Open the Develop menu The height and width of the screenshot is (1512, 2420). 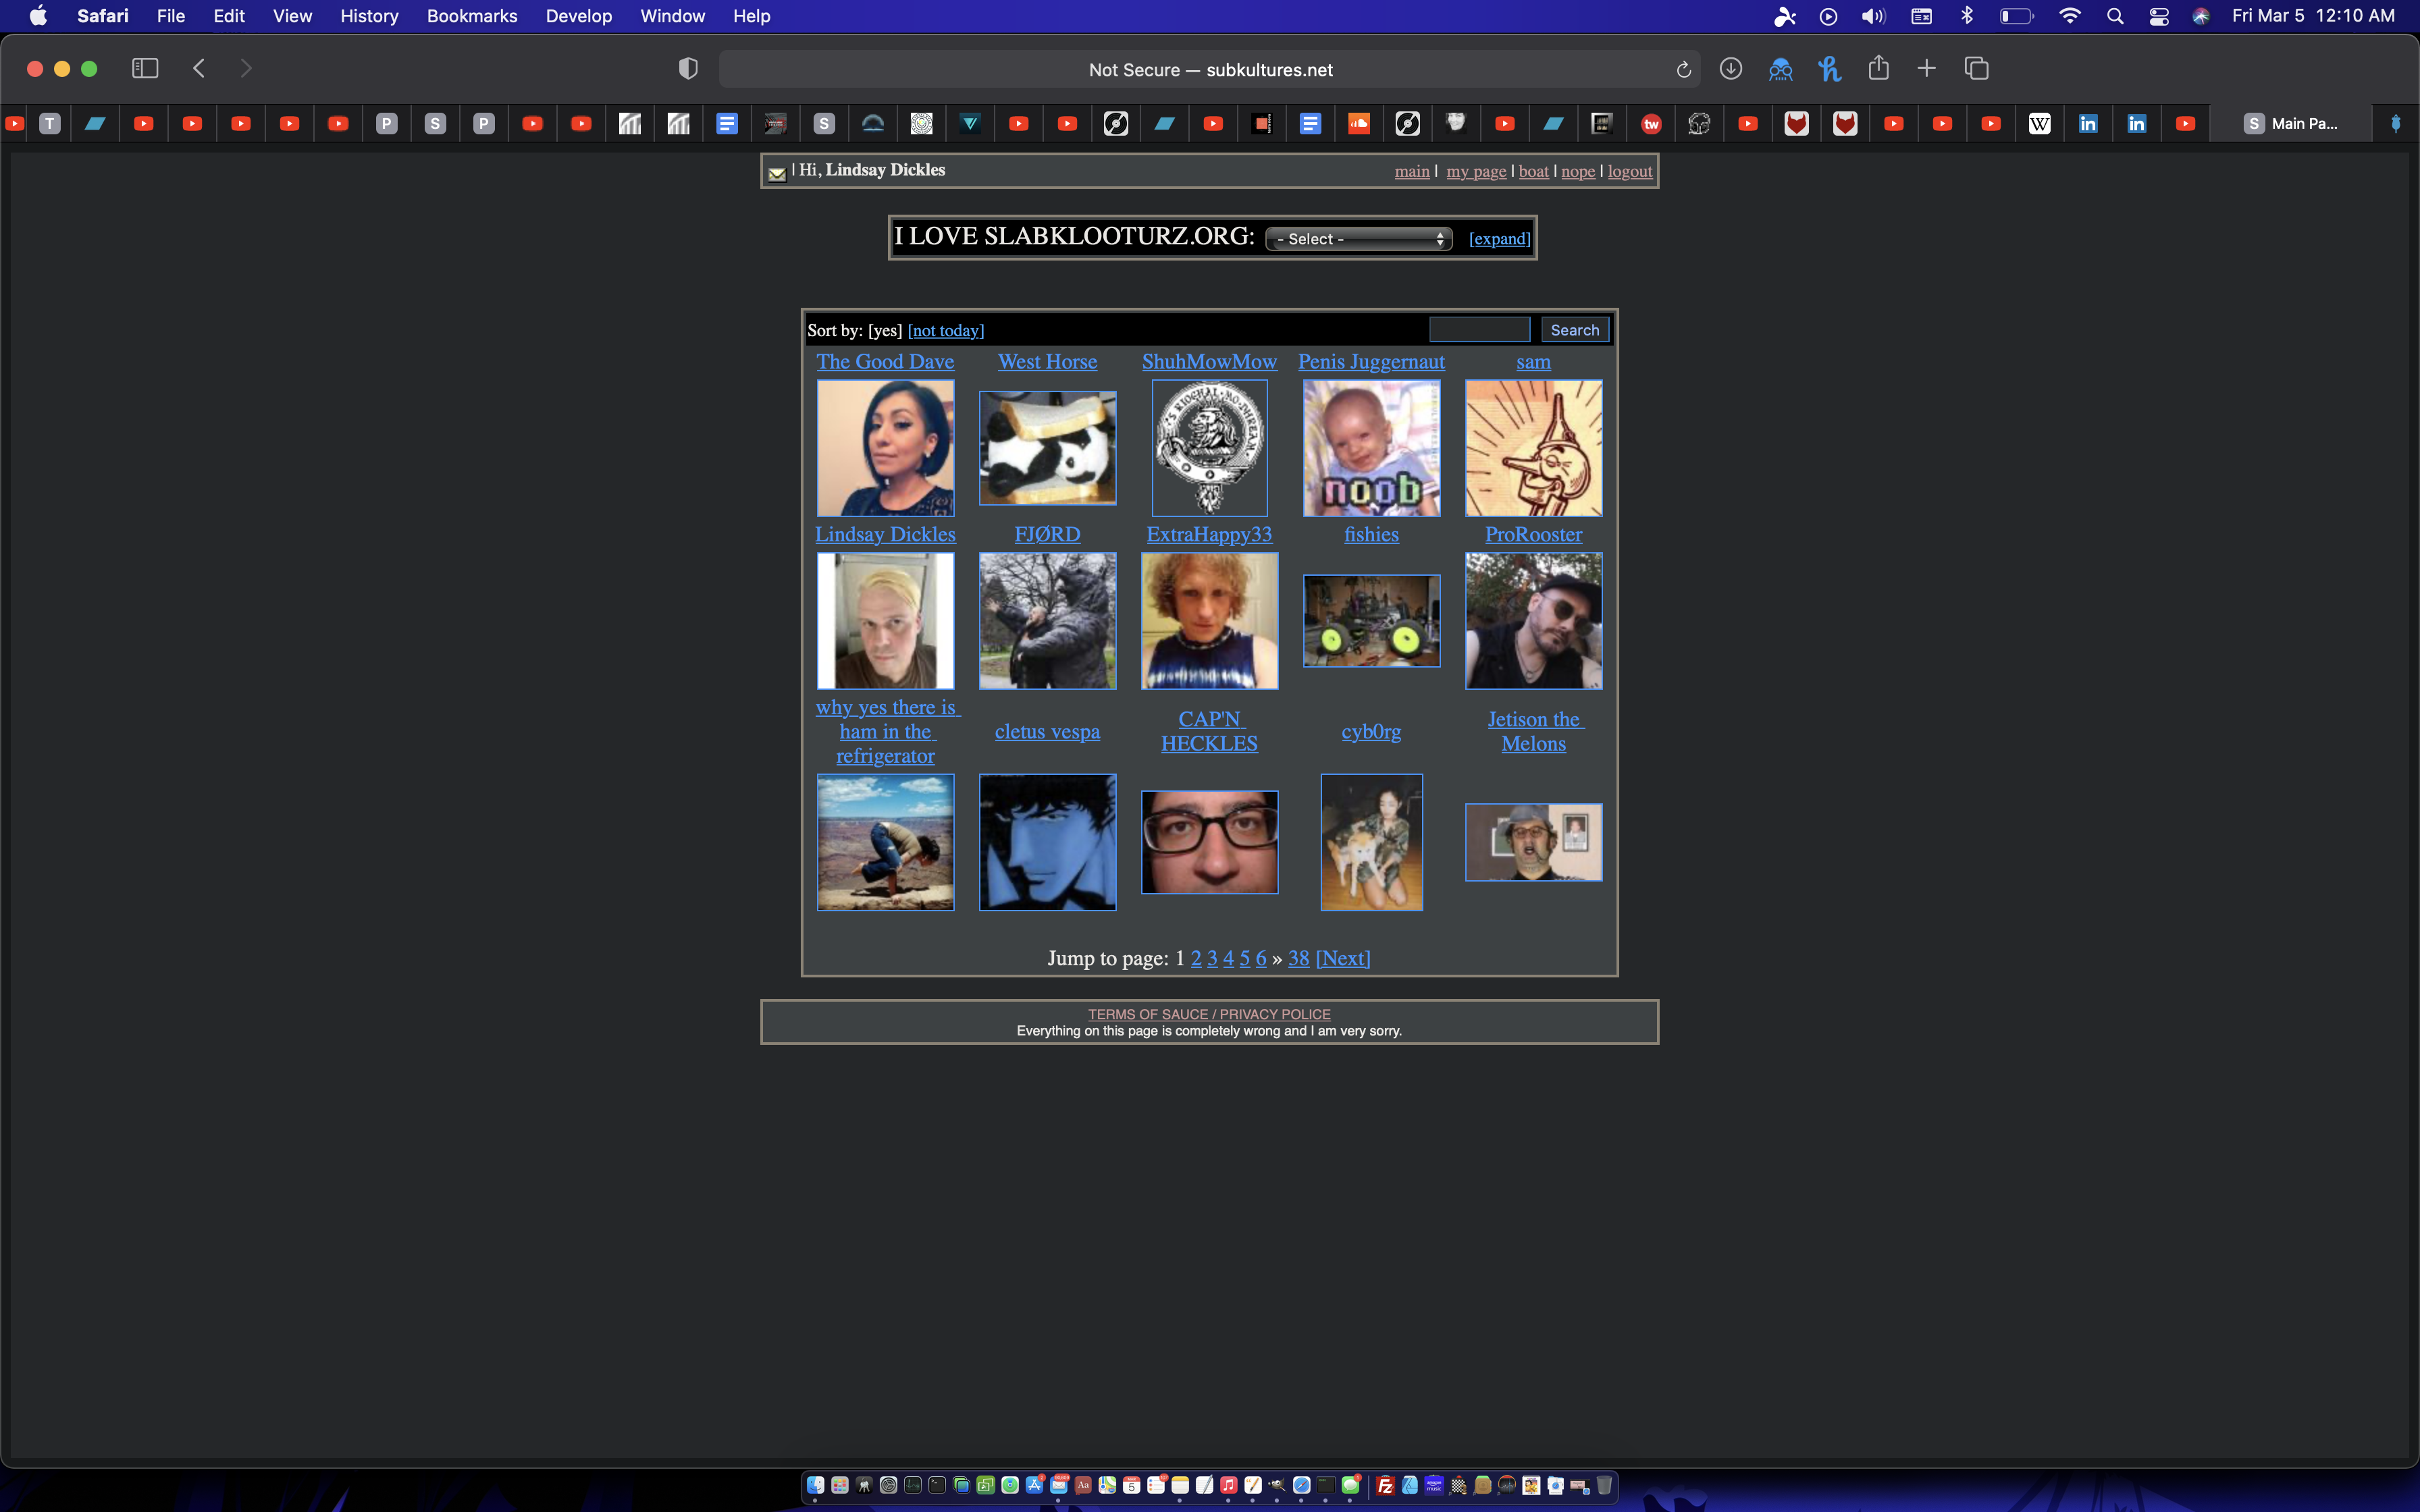[x=578, y=16]
